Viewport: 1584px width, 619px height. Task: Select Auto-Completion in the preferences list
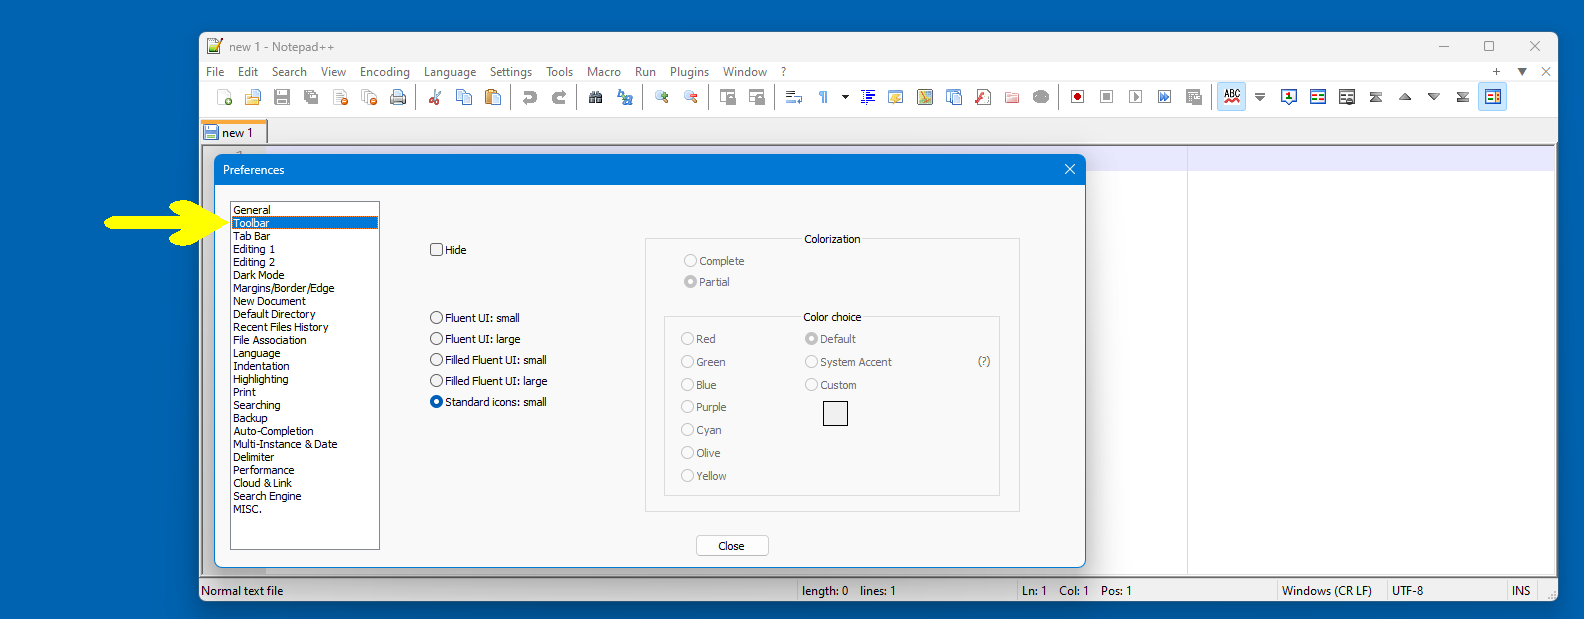pos(273,431)
